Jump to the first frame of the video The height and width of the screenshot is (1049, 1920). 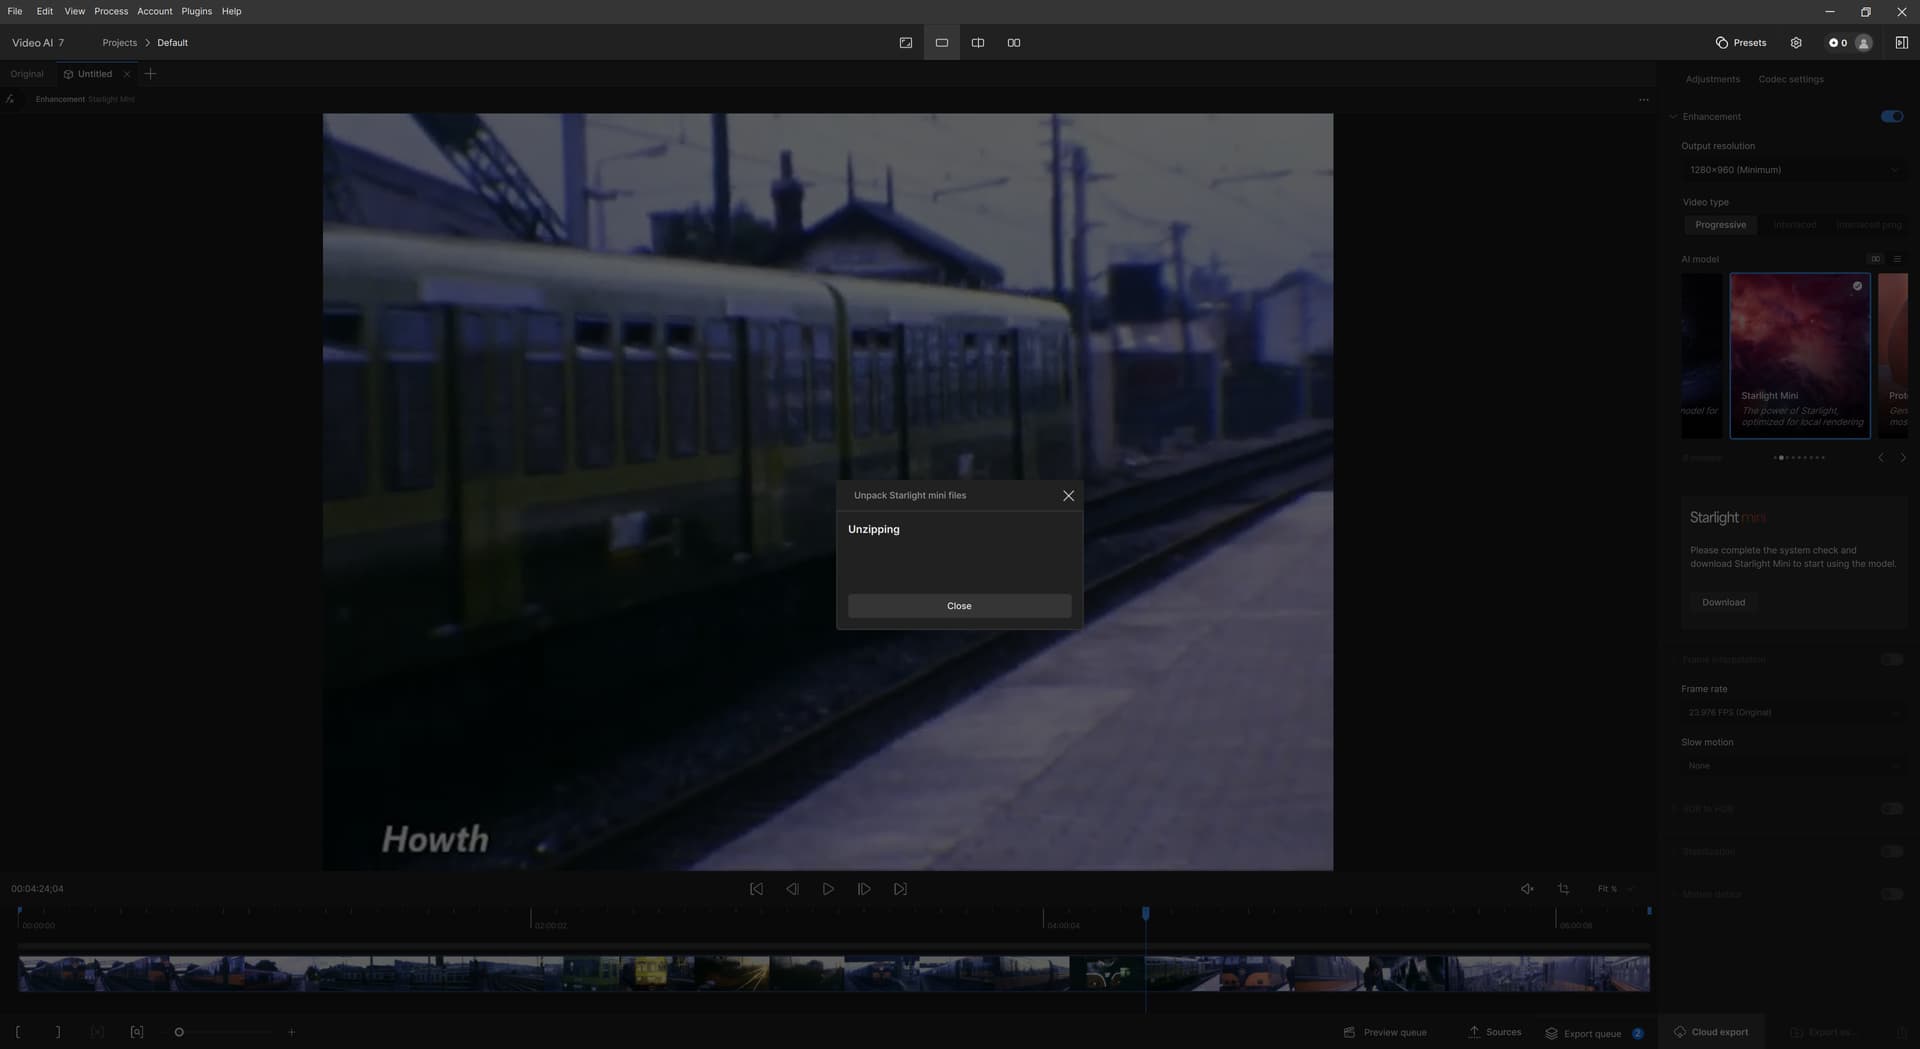(756, 889)
